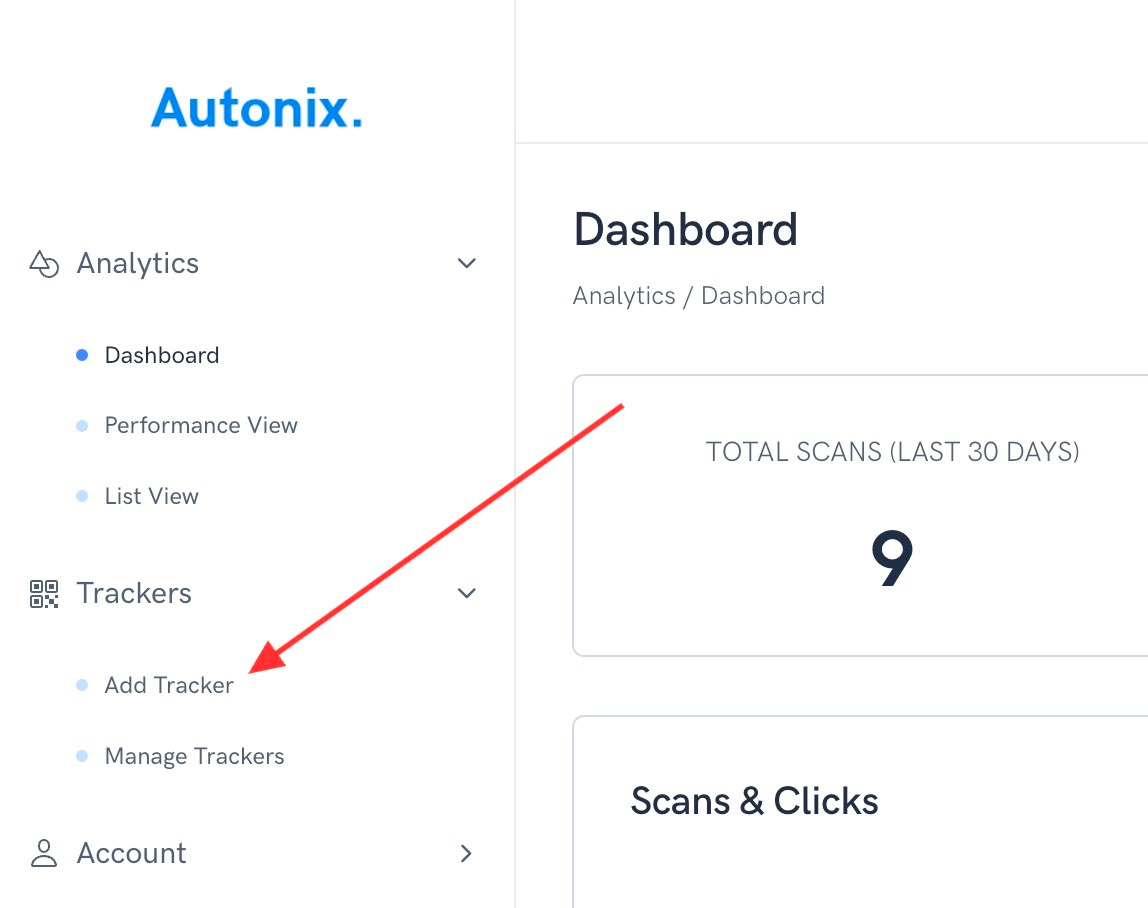Open Performance View in sidebar
The width and height of the screenshot is (1148, 908).
point(201,425)
